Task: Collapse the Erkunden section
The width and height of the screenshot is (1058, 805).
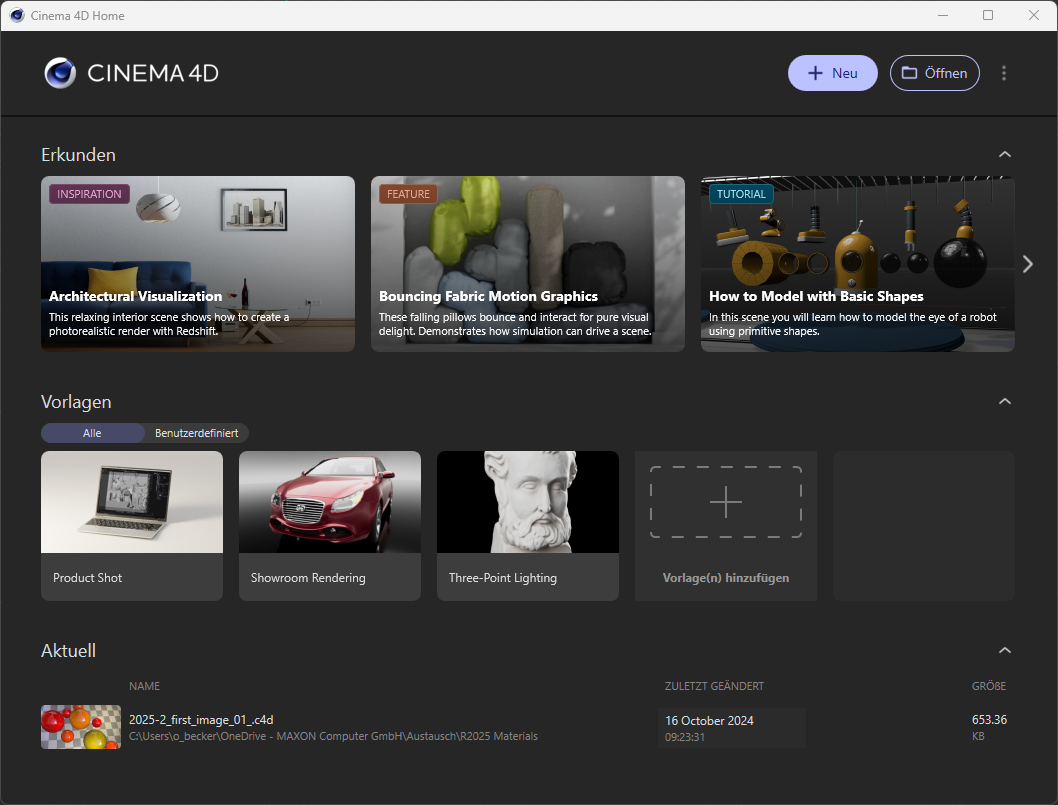Action: (1005, 155)
